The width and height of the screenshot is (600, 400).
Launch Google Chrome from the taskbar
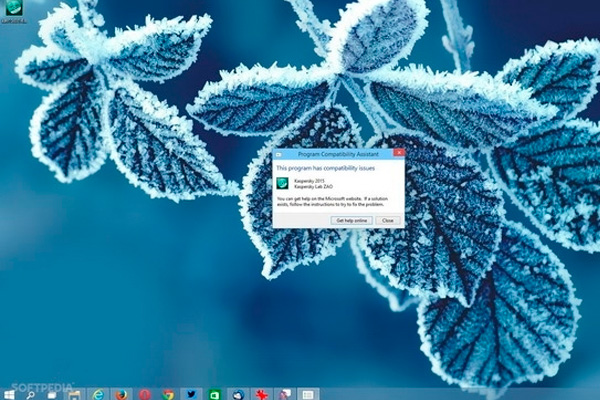point(168,394)
